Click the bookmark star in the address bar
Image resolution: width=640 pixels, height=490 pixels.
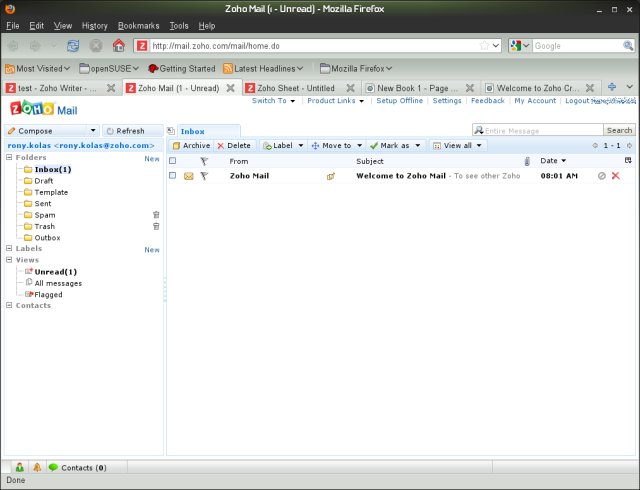point(485,46)
